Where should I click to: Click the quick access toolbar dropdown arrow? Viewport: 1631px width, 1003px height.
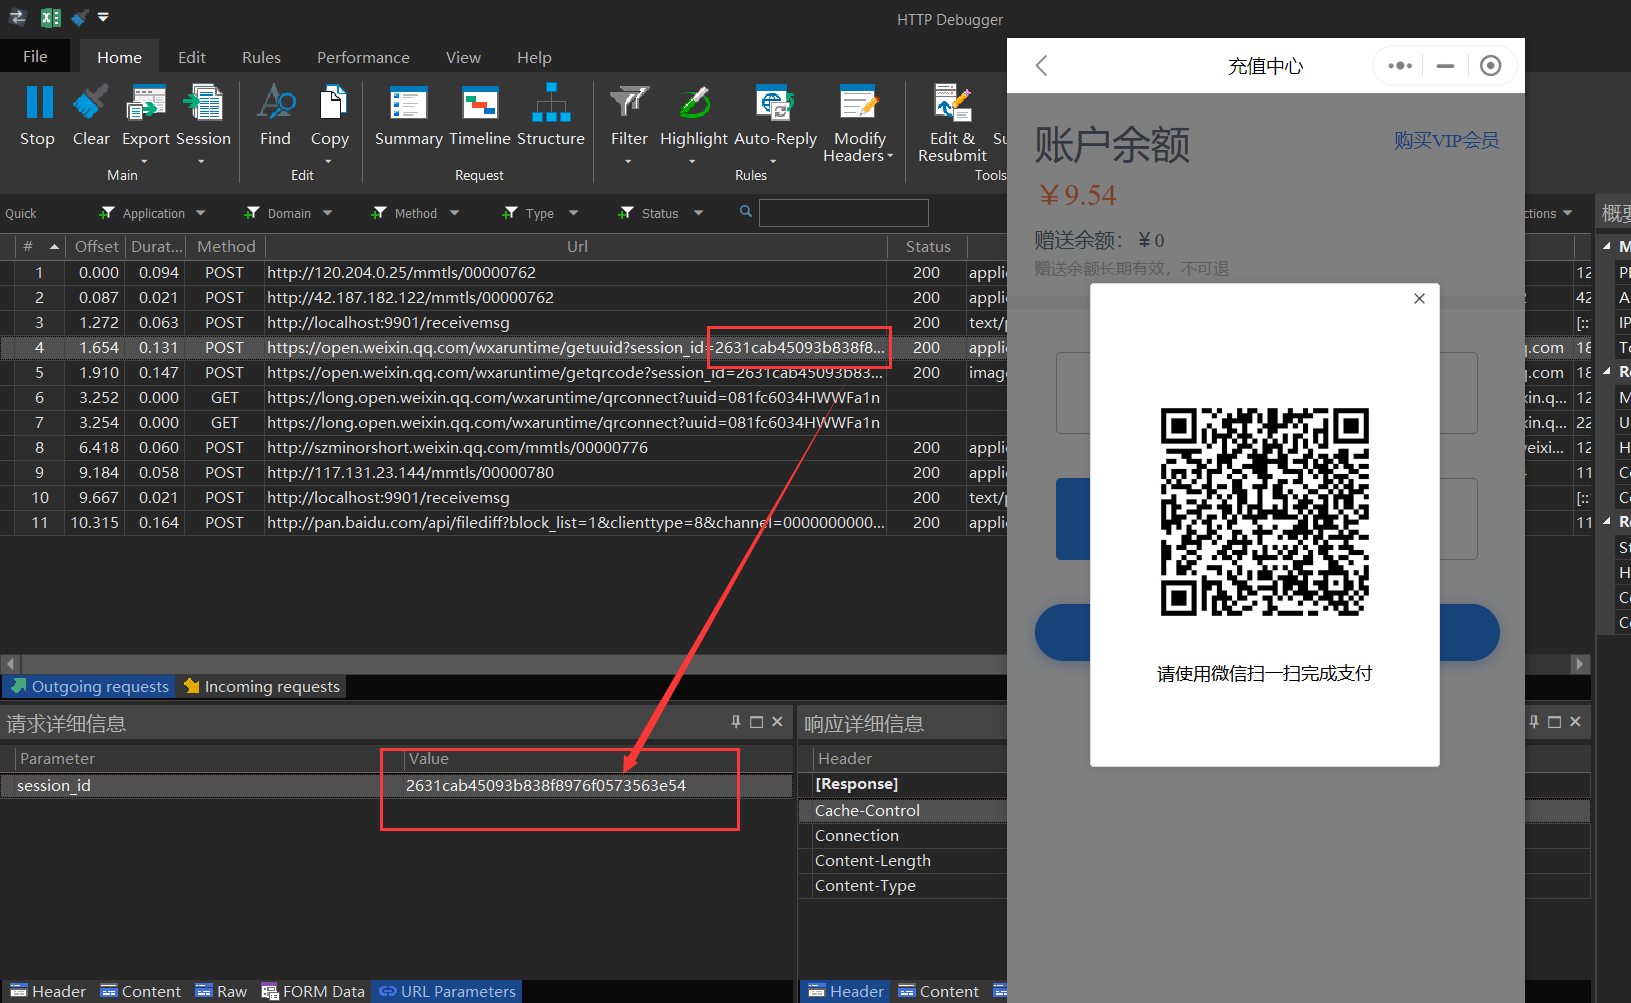tap(103, 17)
